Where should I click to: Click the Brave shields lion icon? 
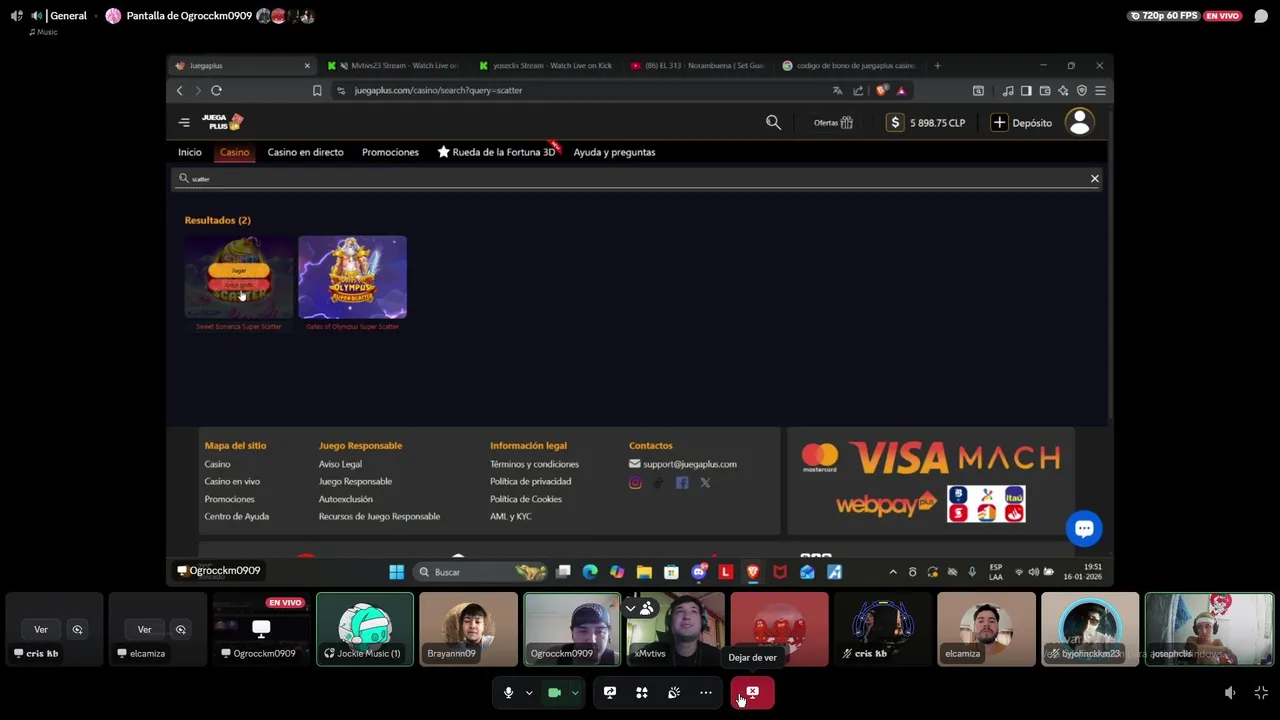click(x=881, y=90)
